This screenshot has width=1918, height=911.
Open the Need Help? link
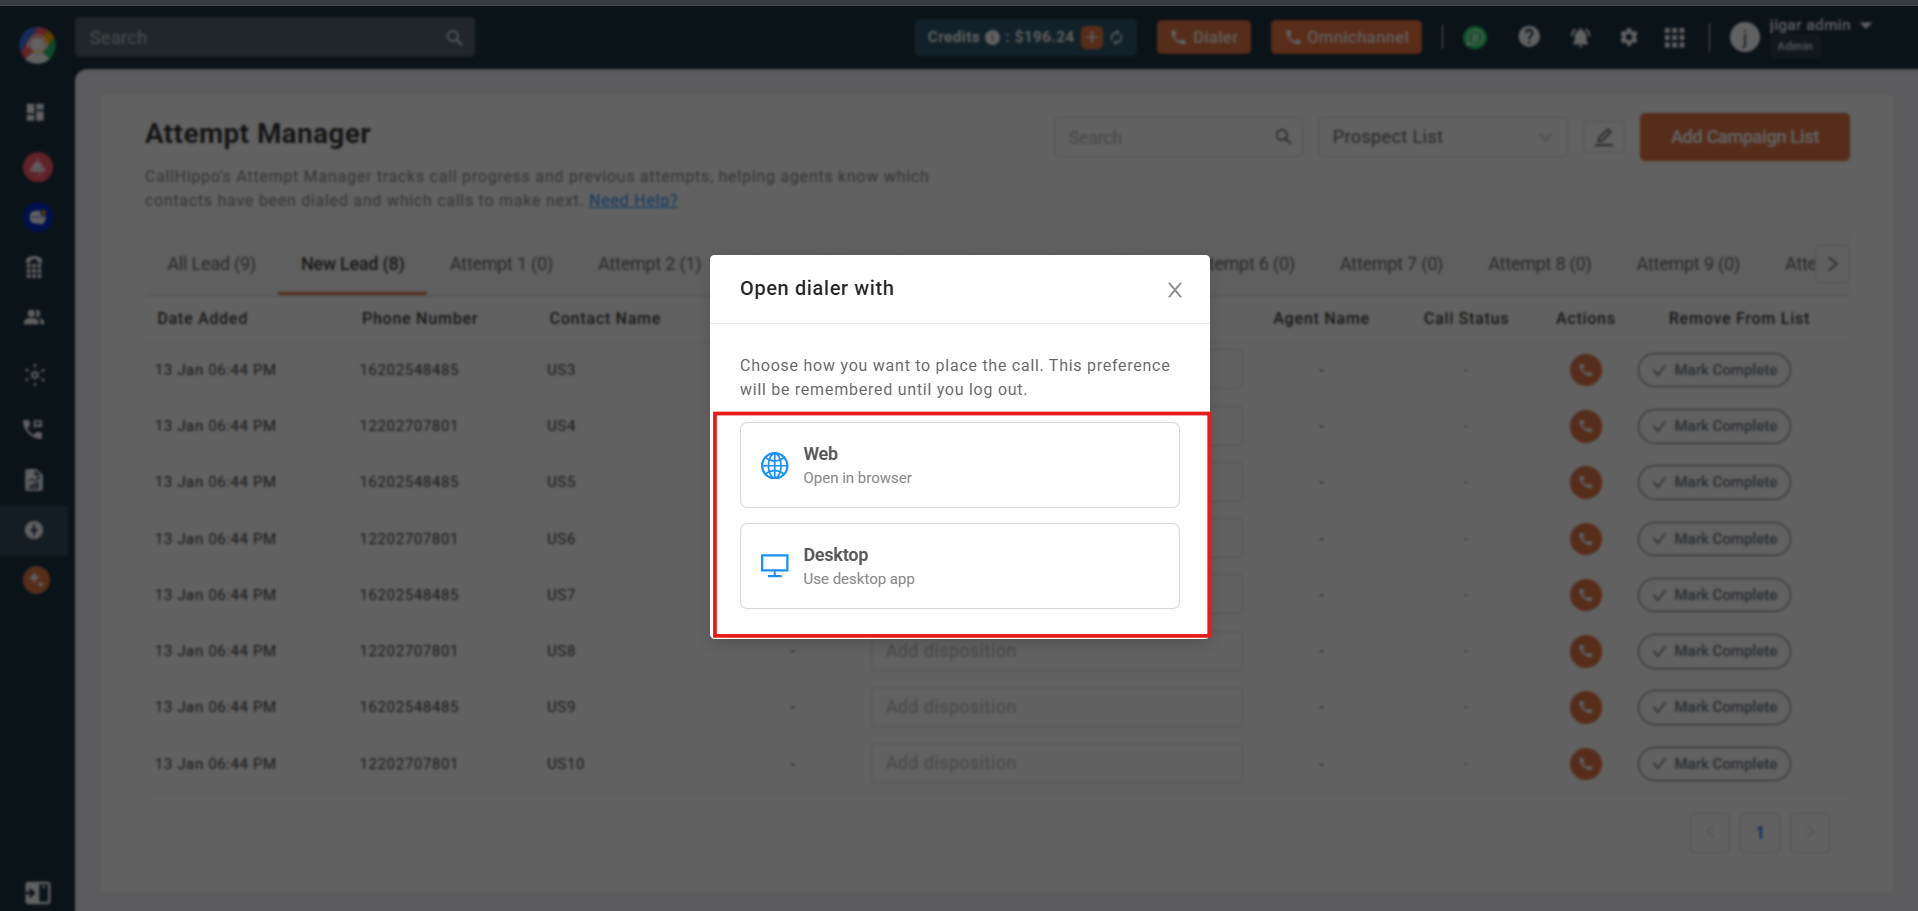click(633, 200)
